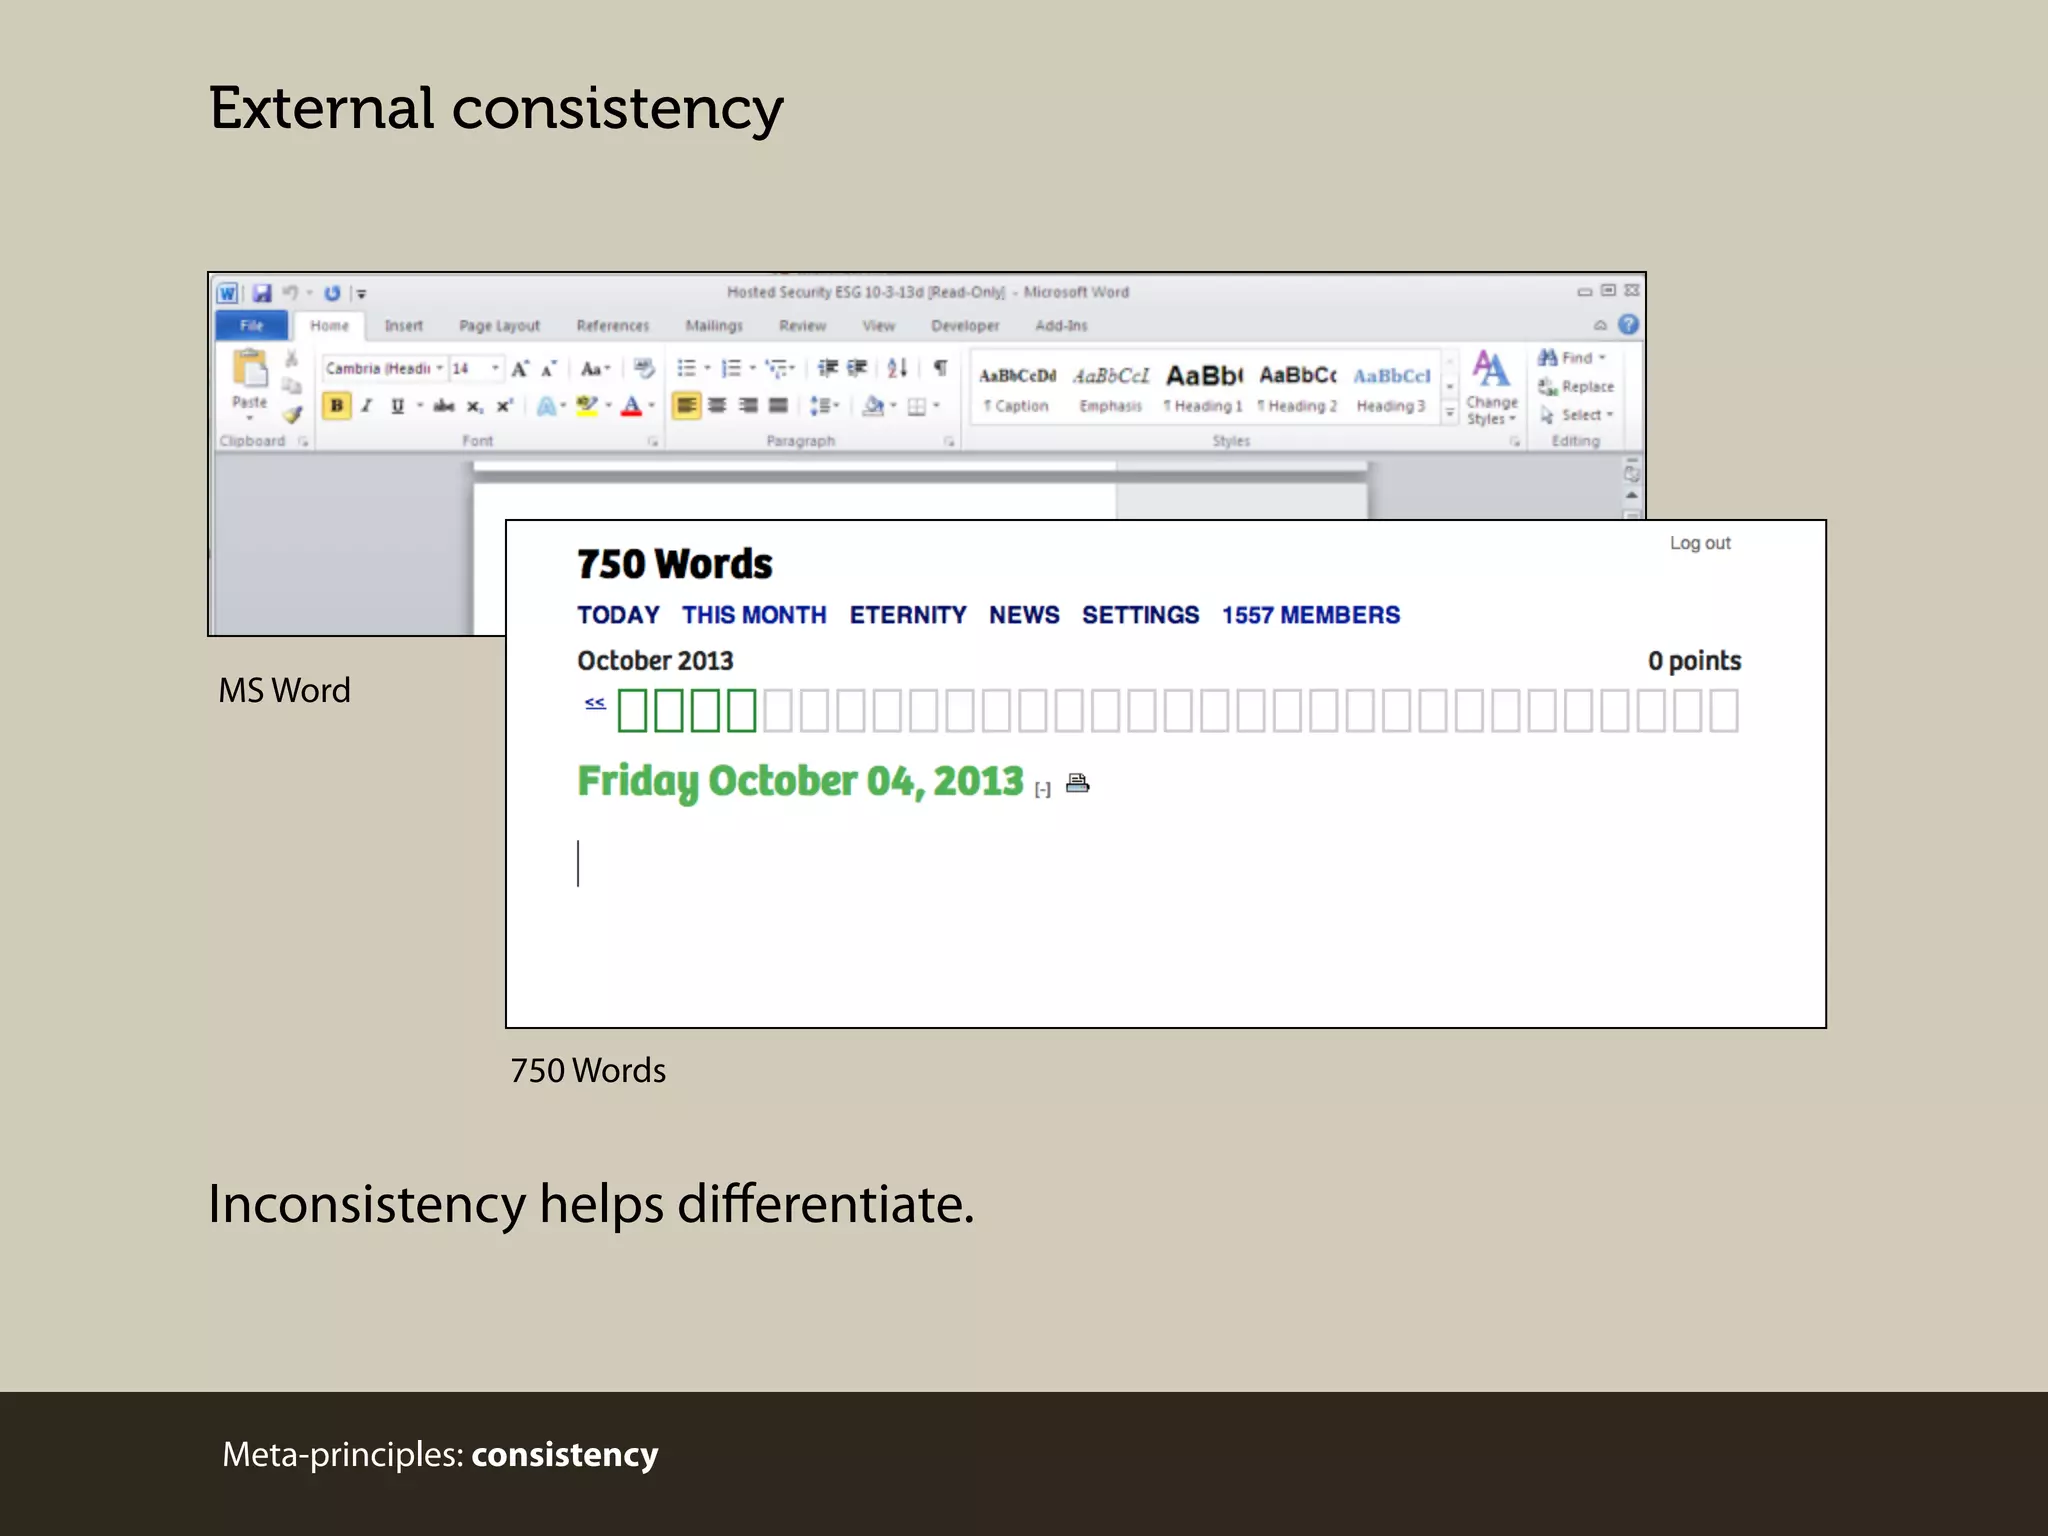Click the Paste clipboard icon
Screen dimensions: 2048x1536
[x=250, y=368]
